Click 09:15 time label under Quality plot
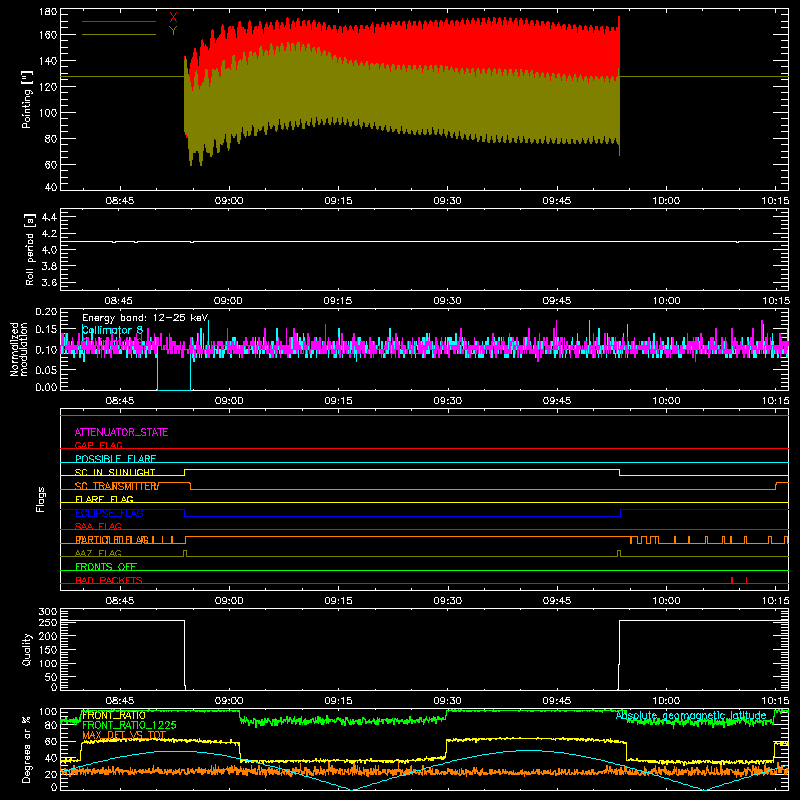 [x=338, y=701]
